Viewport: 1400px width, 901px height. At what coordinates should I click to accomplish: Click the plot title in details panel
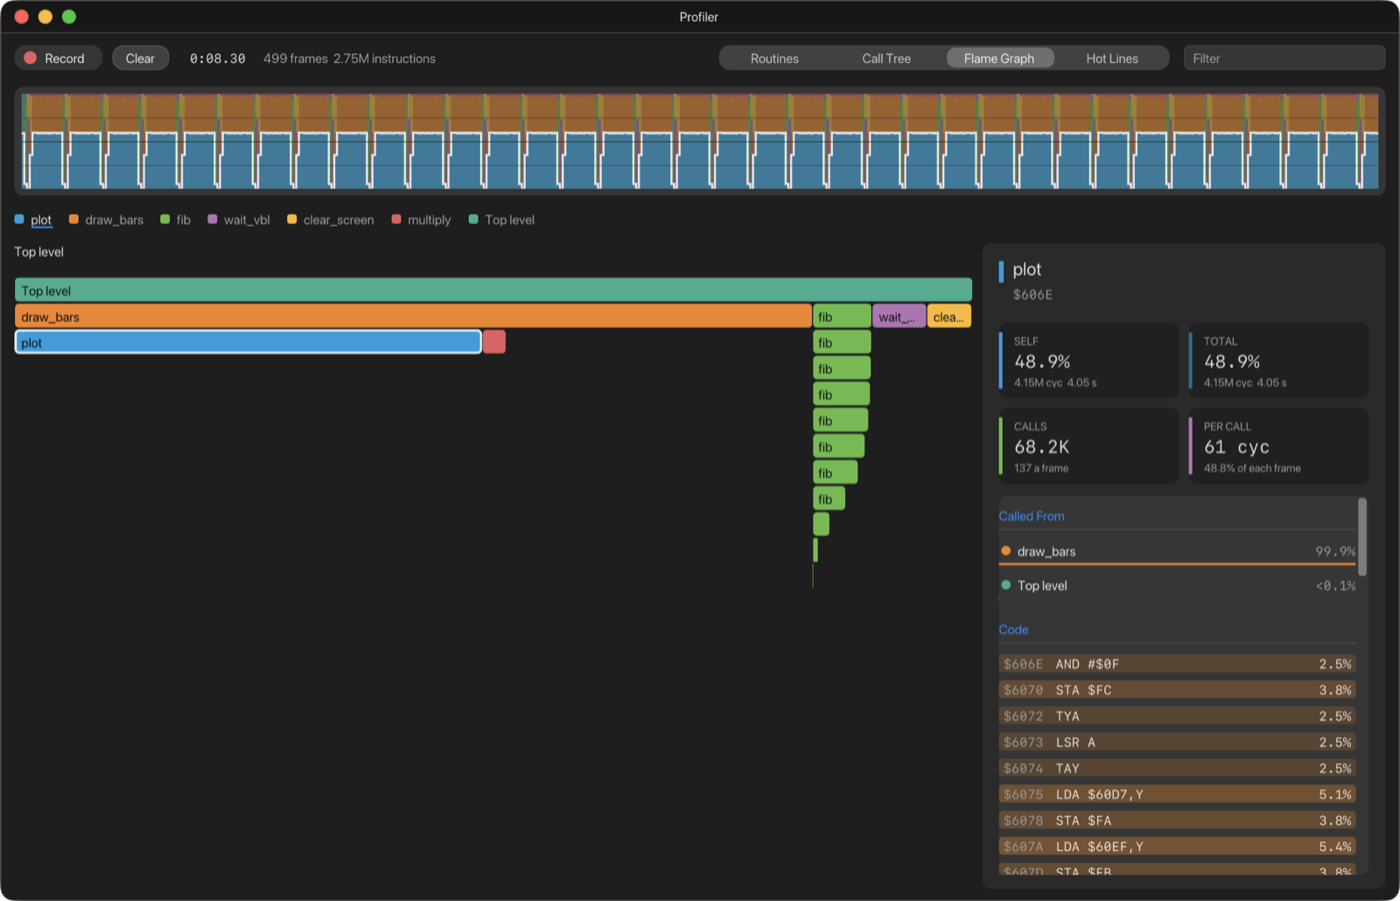tap(1027, 270)
